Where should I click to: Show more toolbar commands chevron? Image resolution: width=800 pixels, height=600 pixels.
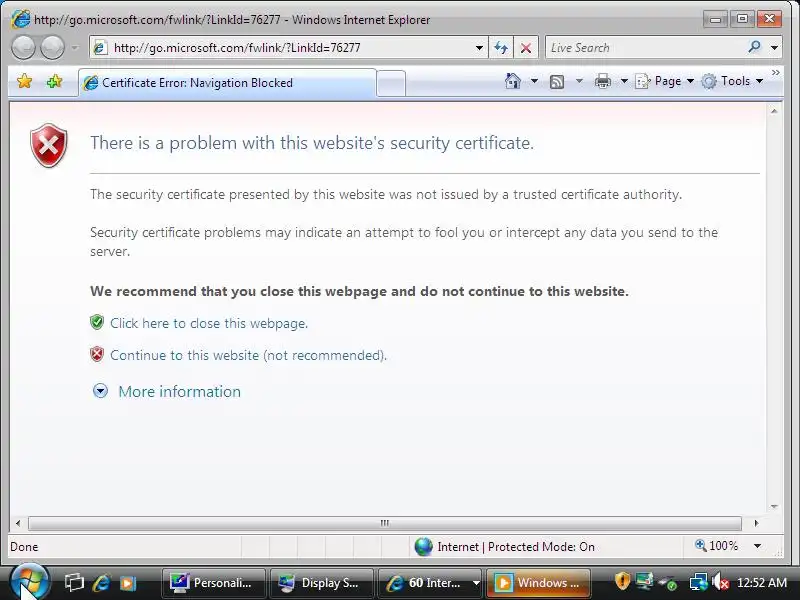[x=776, y=73]
